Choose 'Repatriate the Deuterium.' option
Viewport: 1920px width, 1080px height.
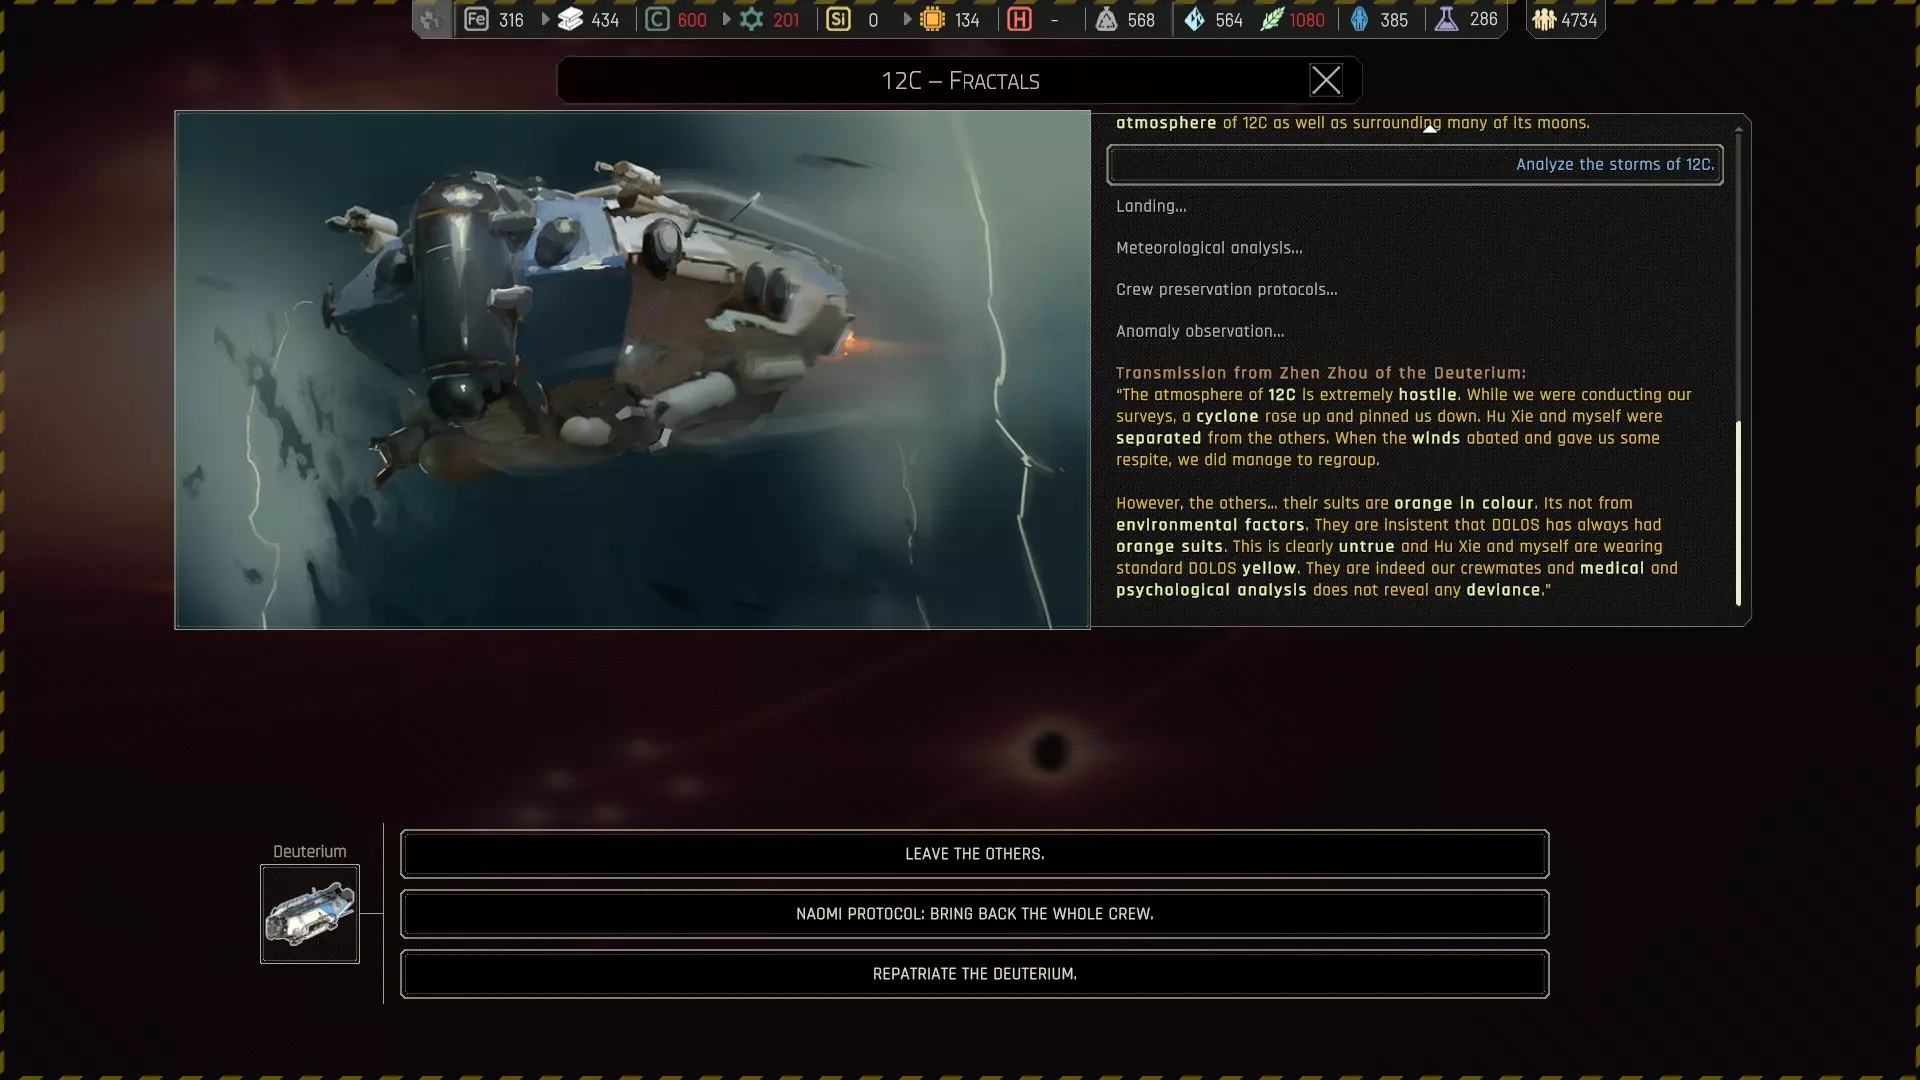[974, 974]
